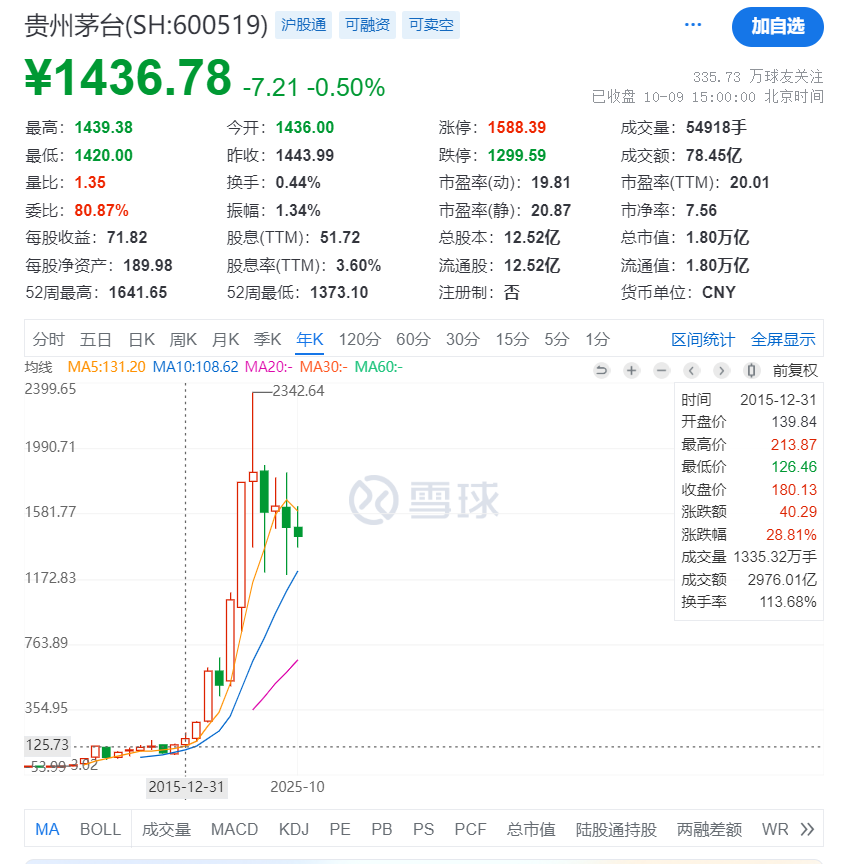Select the MACD indicator tab
This screenshot has height=864, width=844.
tap(235, 829)
